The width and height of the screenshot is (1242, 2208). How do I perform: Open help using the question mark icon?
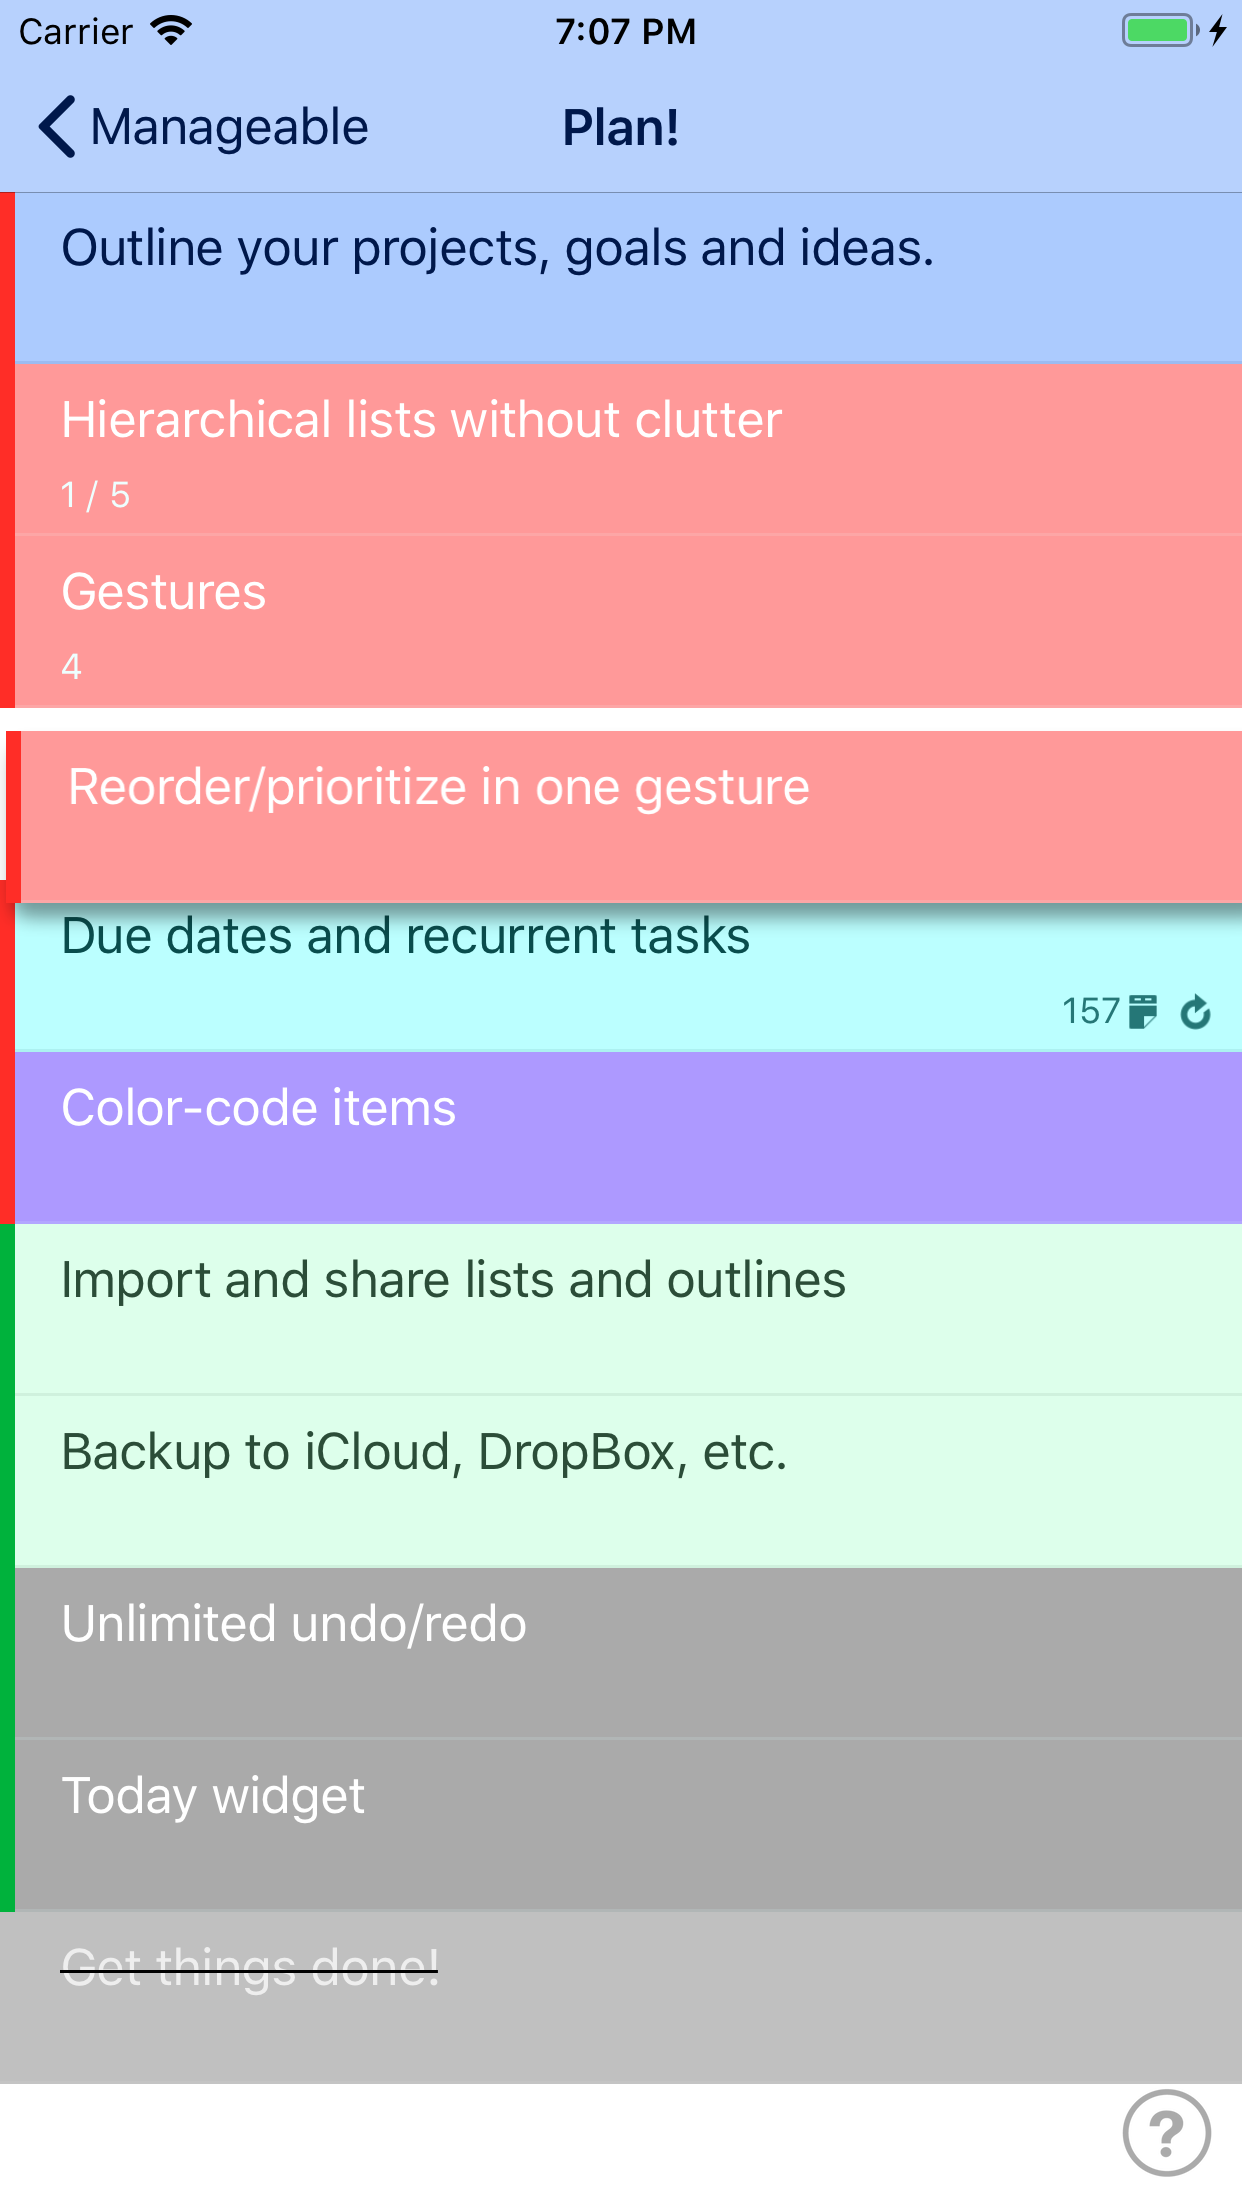tap(1167, 2132)
